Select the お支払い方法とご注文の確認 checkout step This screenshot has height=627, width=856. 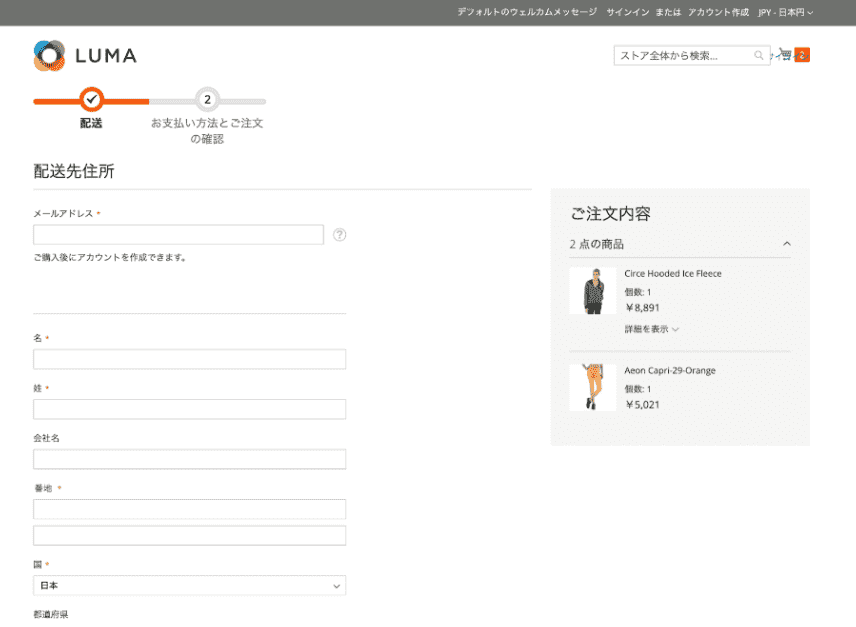tap(207, 130)
